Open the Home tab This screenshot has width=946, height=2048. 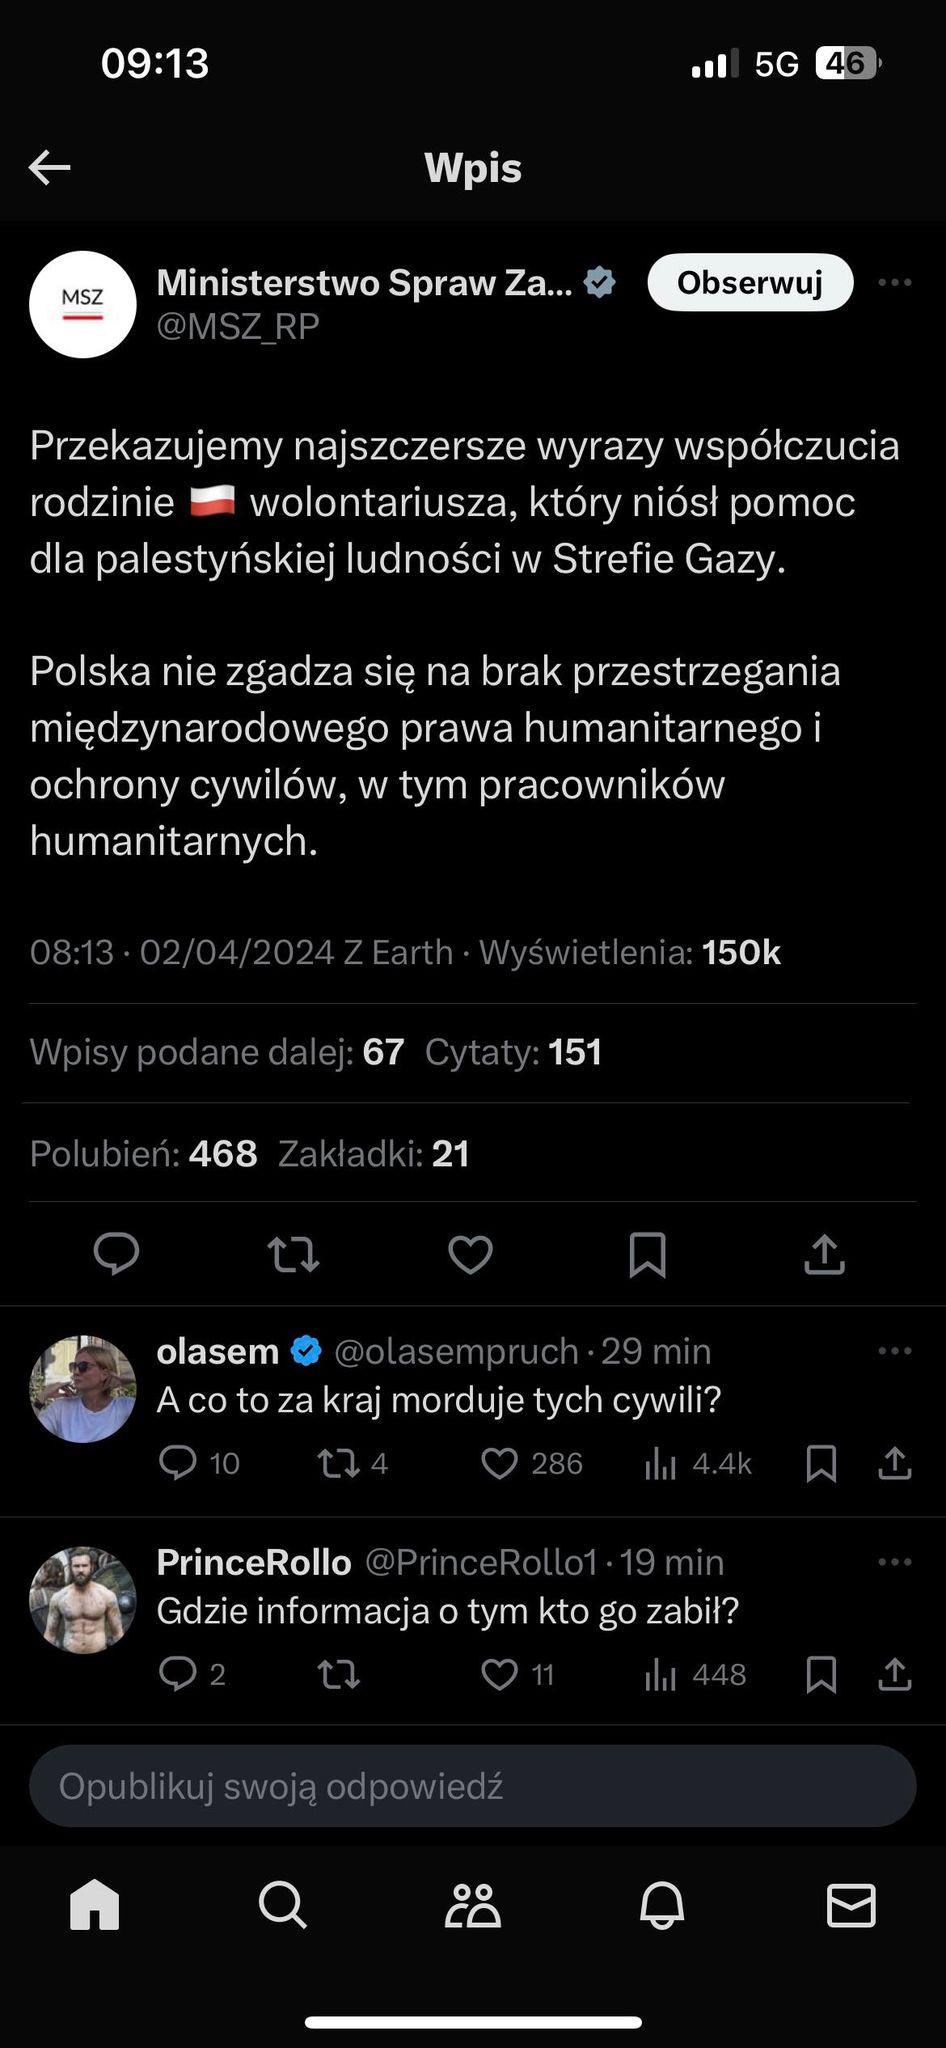[95, 1905]
